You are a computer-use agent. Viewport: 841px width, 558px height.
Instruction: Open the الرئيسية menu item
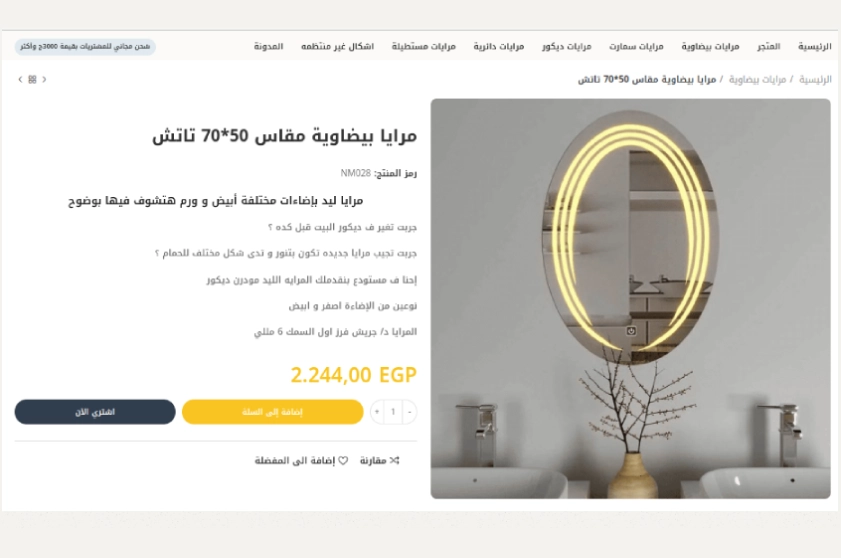[815, 47]
